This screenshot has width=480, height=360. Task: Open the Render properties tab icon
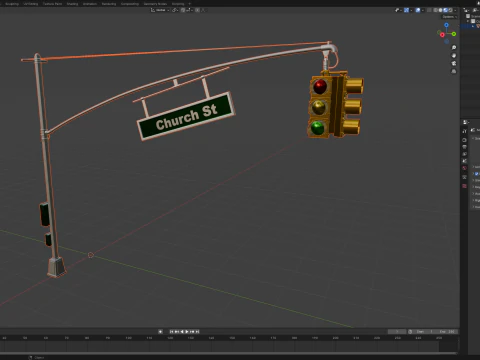click(464, 140)
